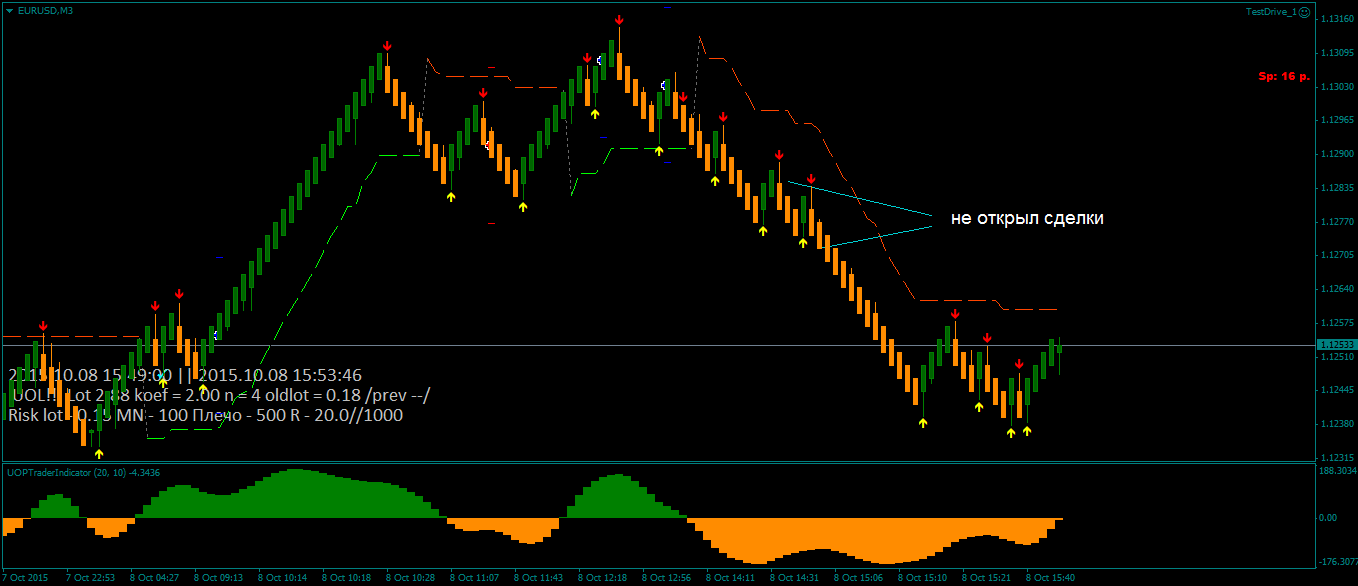Select the 'не открыл сделки' chart text label
The width and height of the screenshot is (1358, 586).
point(1027,218)
